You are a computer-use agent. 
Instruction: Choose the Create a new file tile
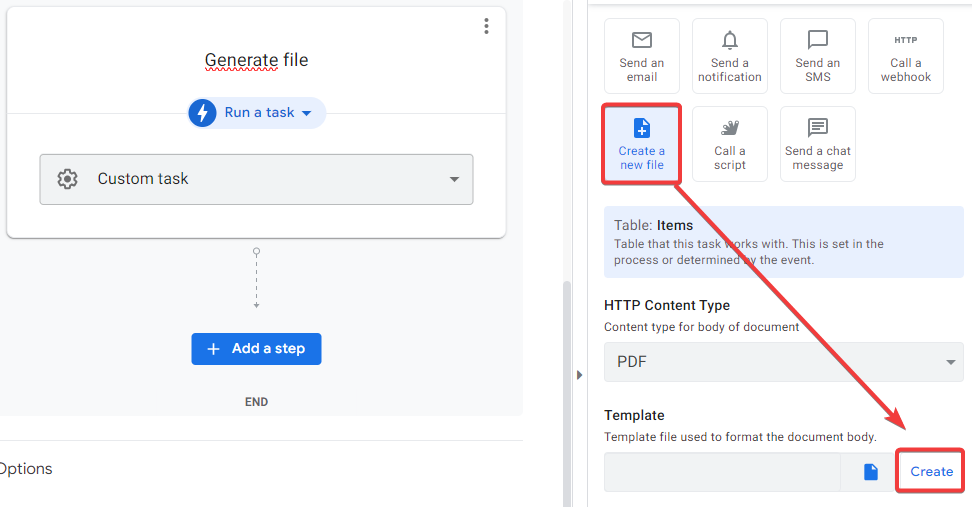click(641, 144)
